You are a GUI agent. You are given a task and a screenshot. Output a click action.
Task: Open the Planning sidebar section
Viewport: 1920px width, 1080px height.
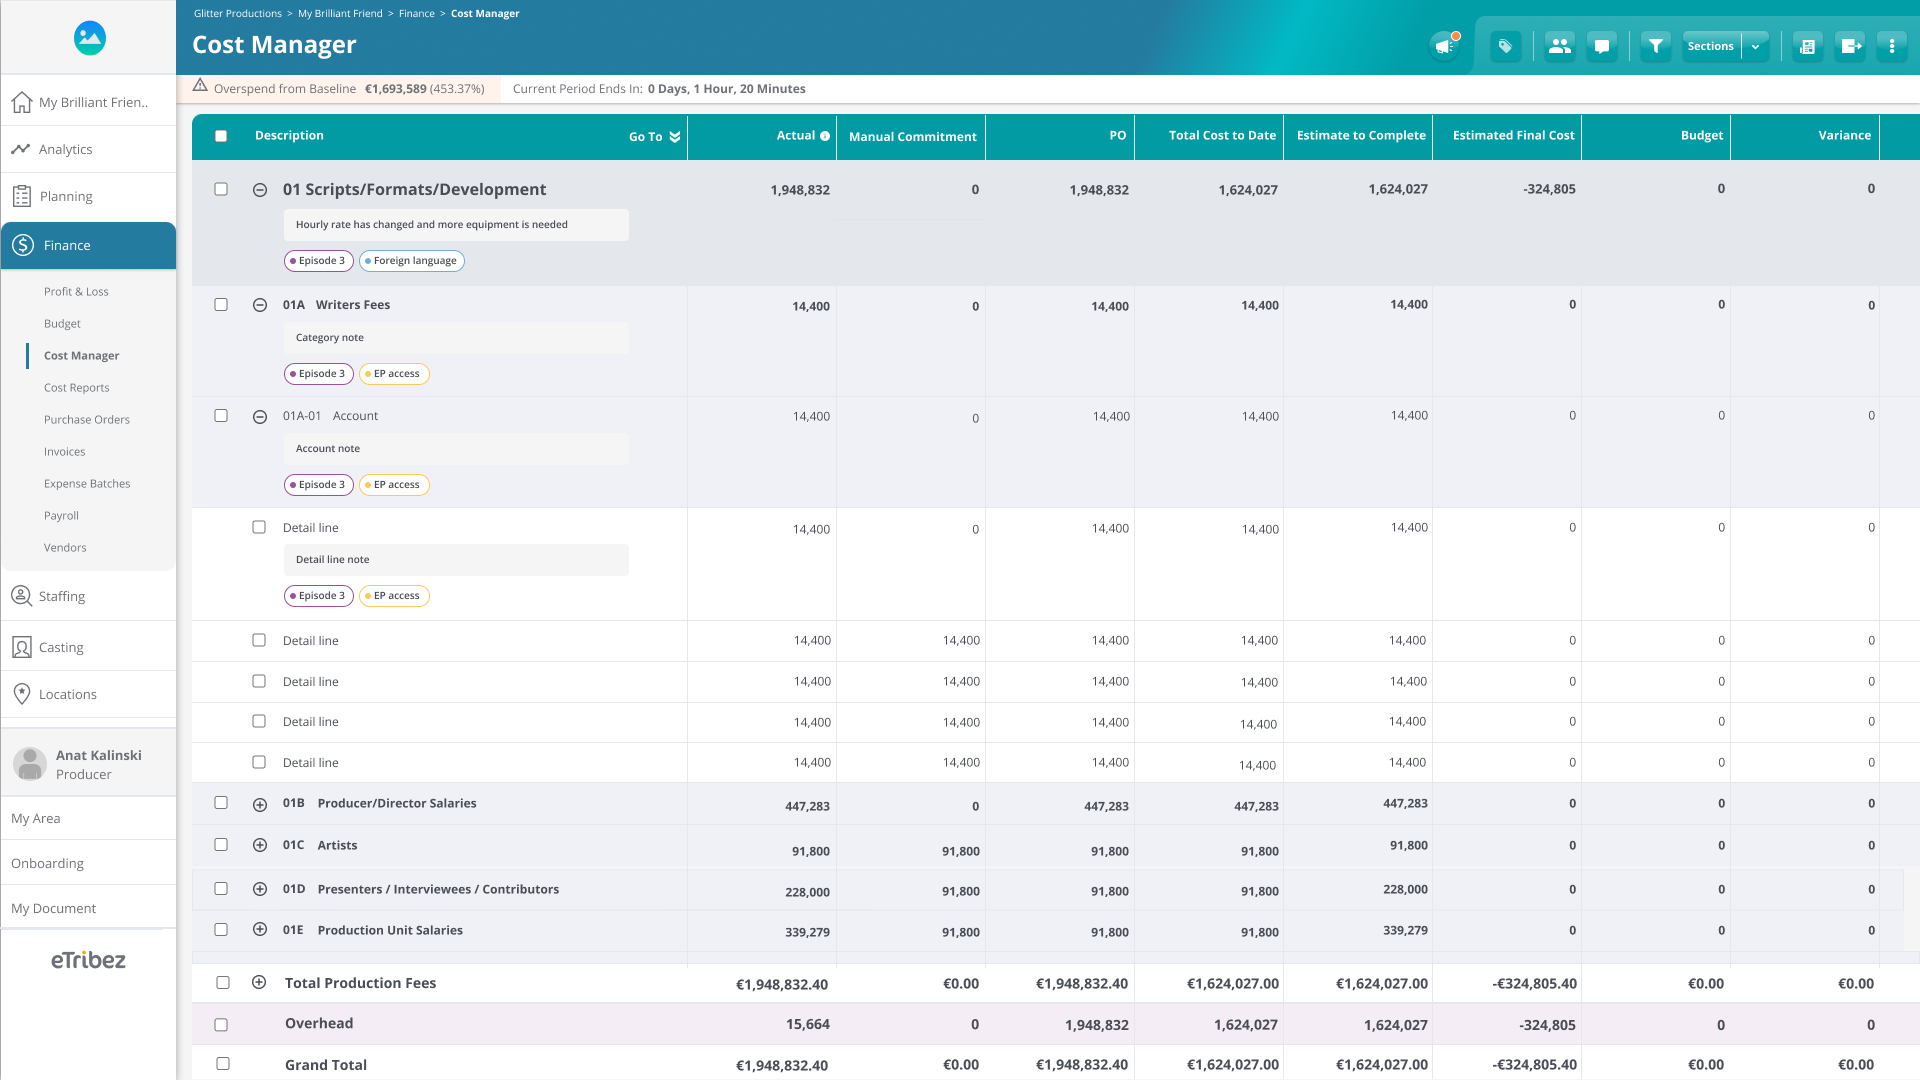click(88, 196)
